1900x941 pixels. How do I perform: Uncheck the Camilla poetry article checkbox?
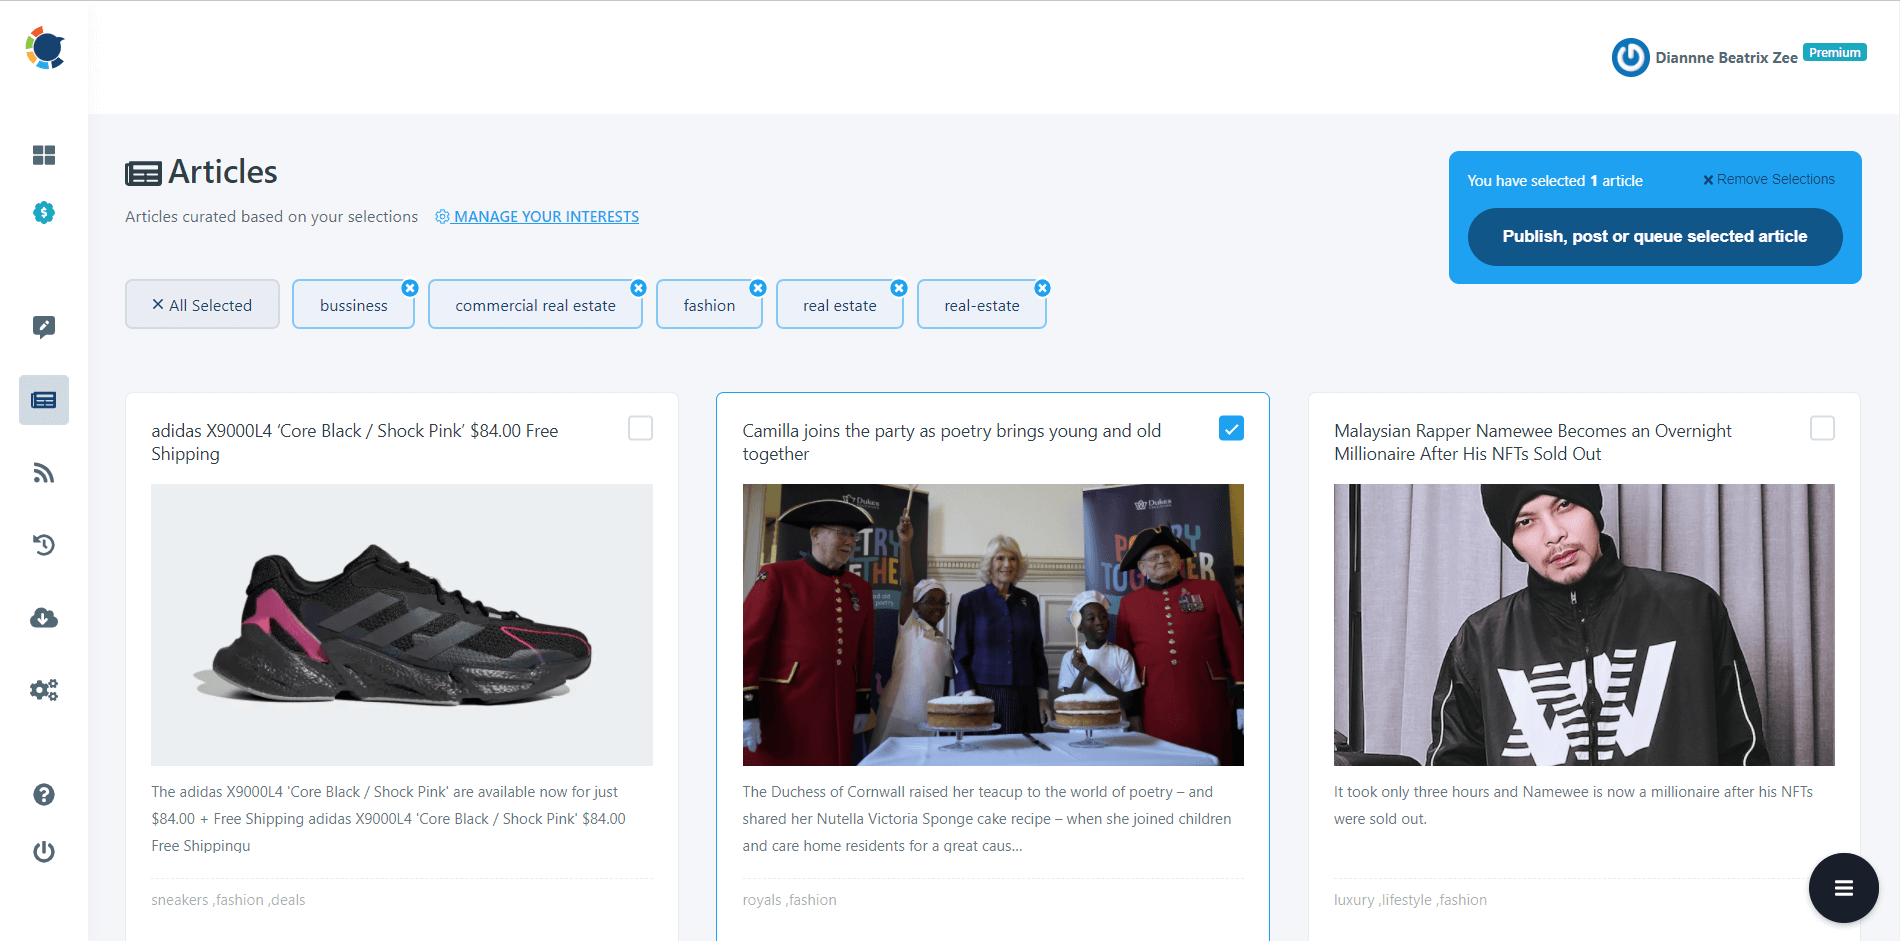point(1231,428)
